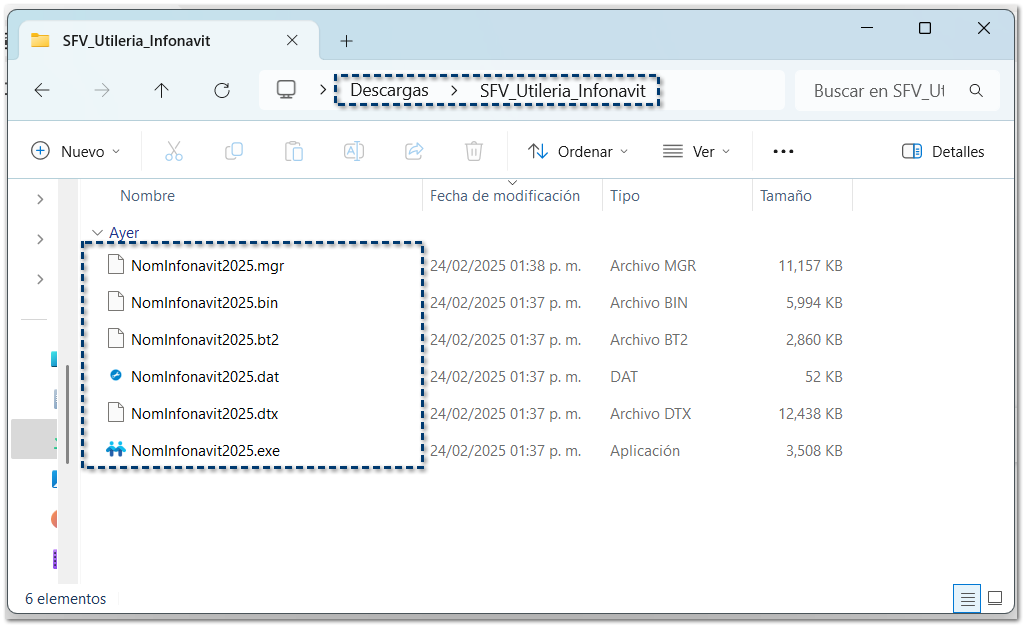Click the NomInfonavit2025.bin file icon
Image resolution: width=1026 pixels, height=628 pixels.
click(116, 302)
